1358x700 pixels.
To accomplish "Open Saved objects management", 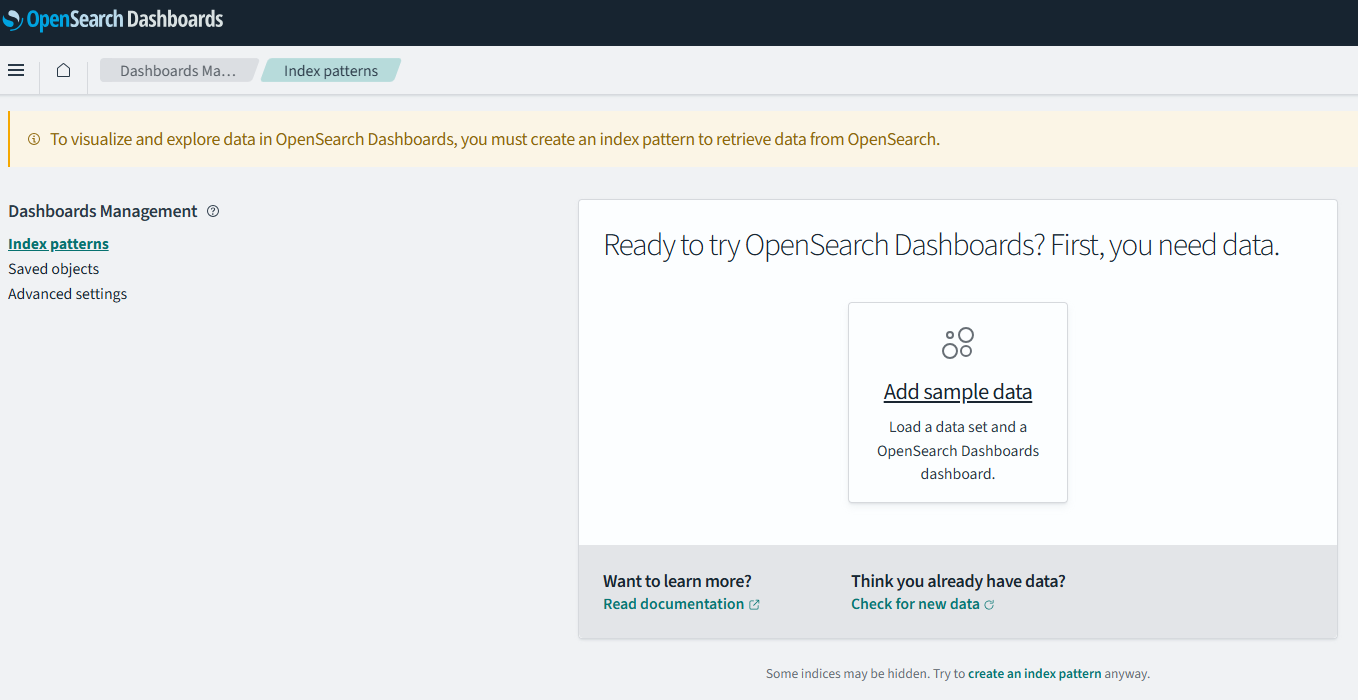I will click(x=53, y=268).
